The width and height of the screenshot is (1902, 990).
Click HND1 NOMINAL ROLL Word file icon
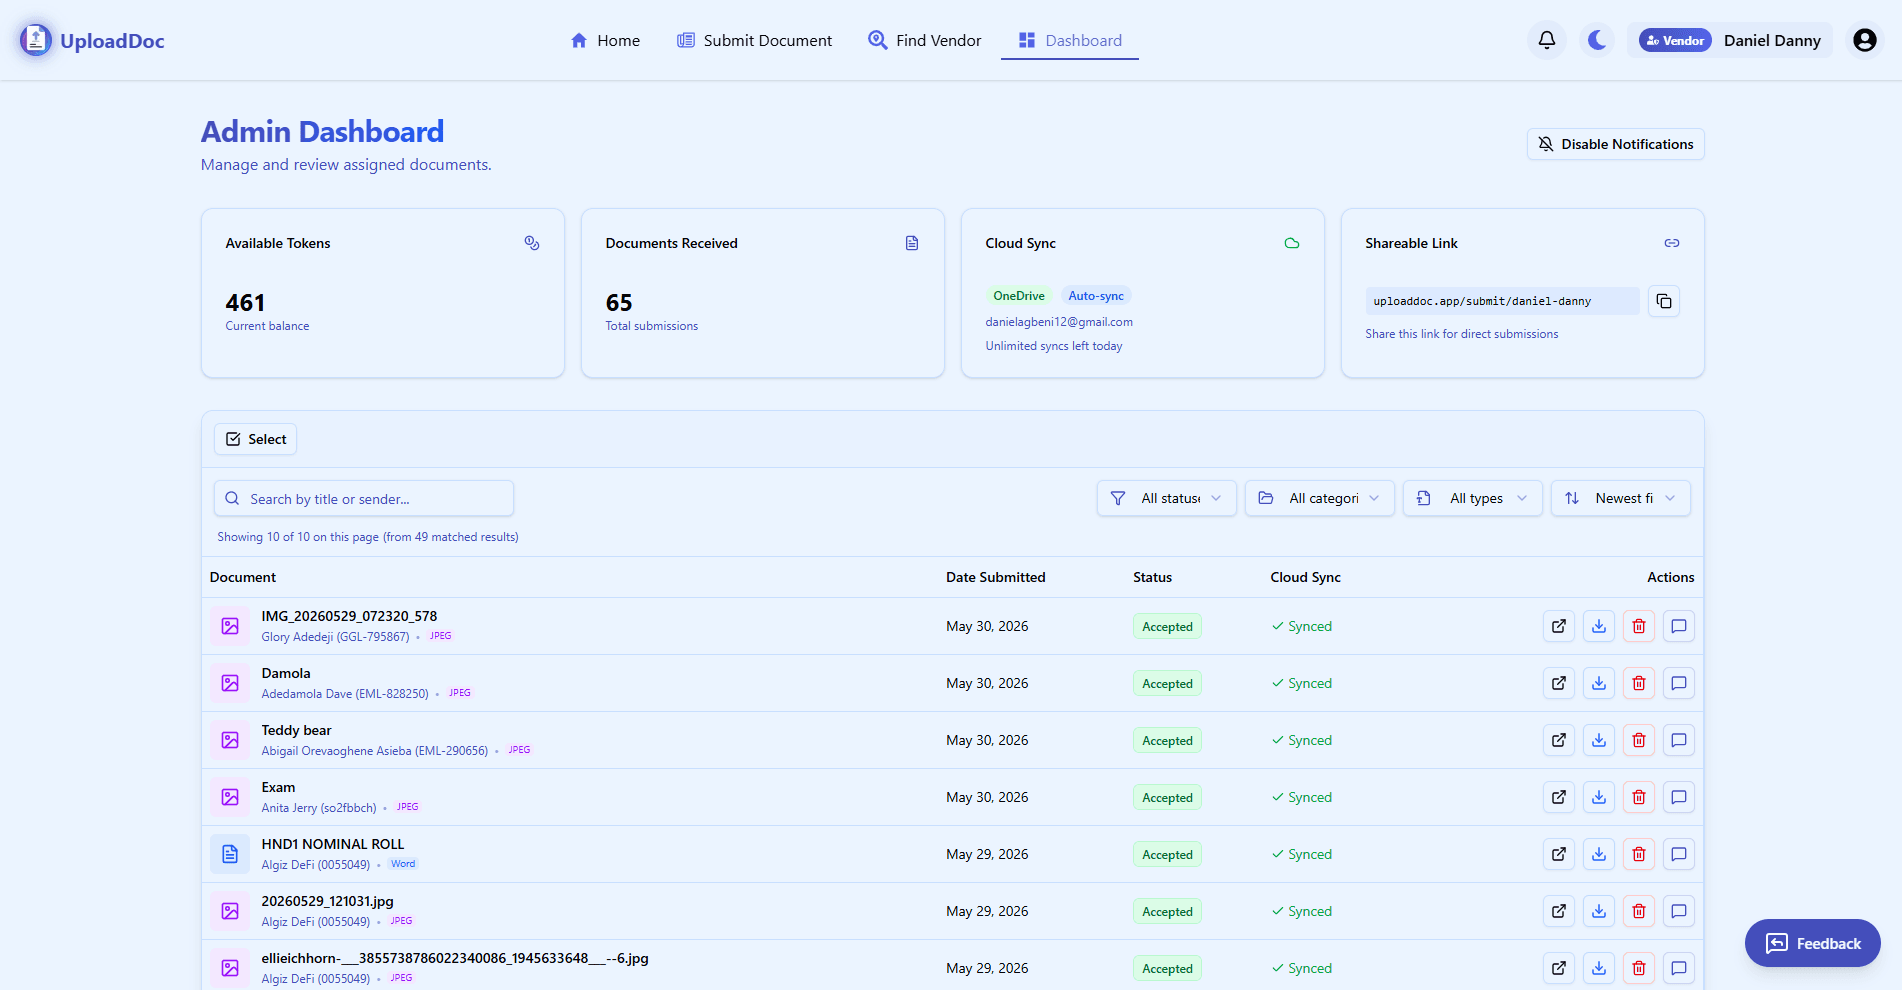pos(230,854)
